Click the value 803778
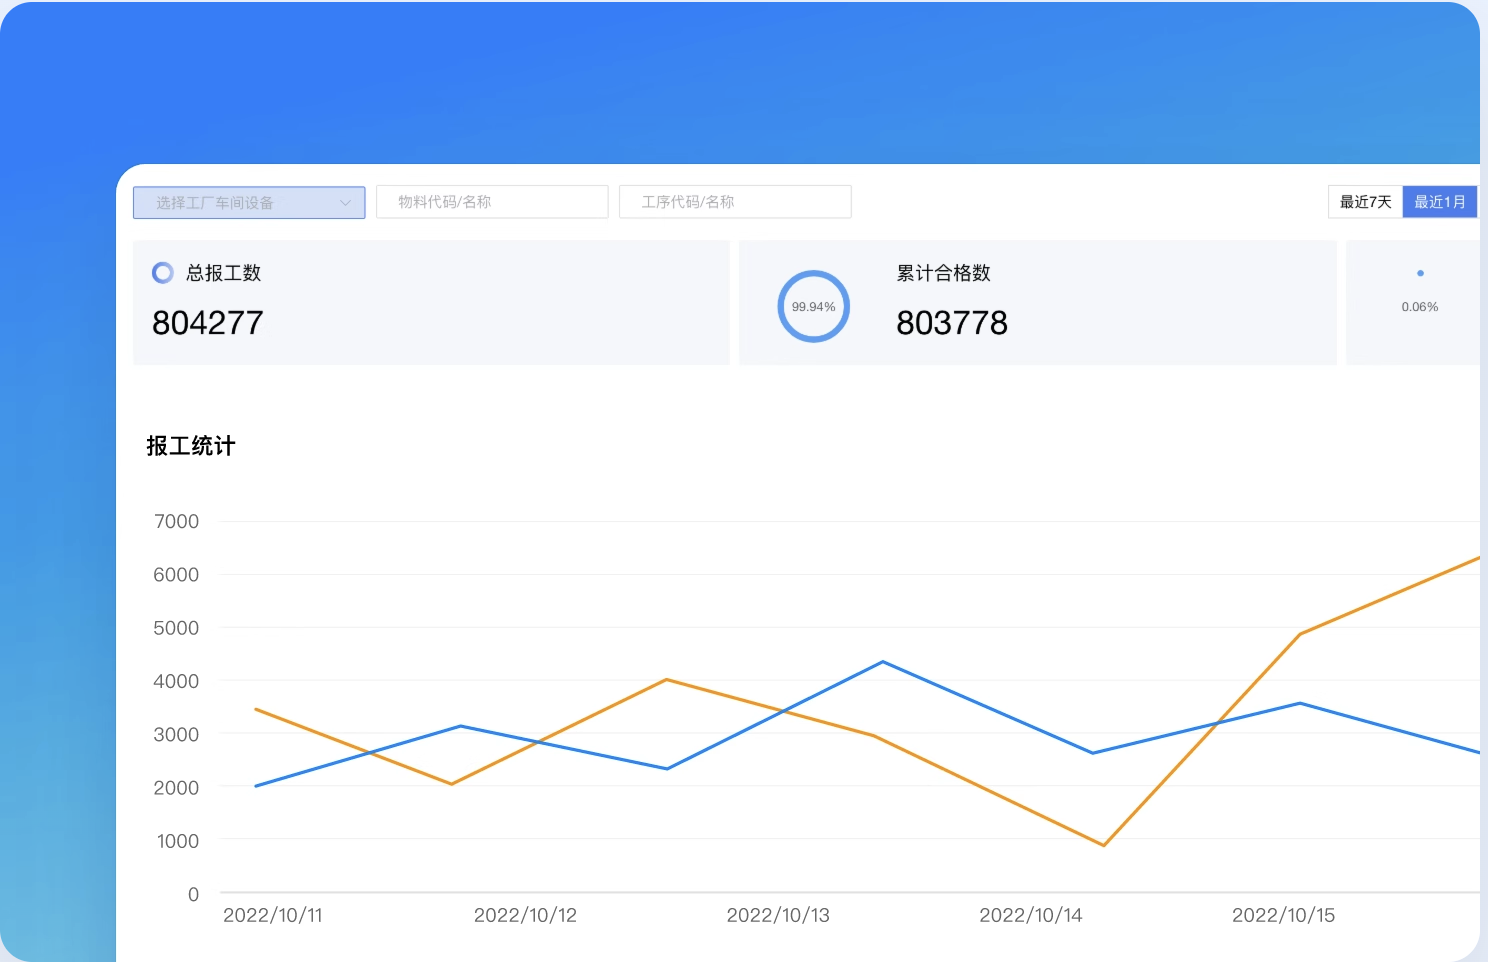Viewport: 1488px width, 962px height. click(x=952, y=323)
